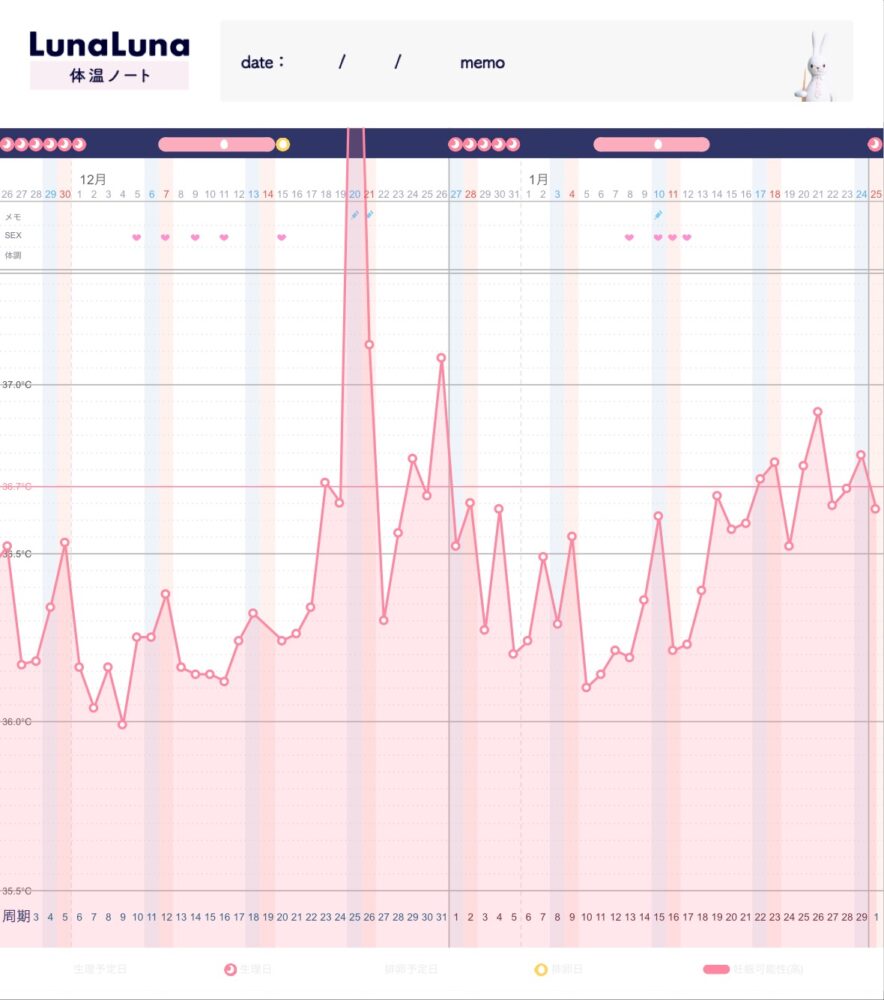Select the 1月 month label
The width and height of the screenshot is (884, 1000).
point(538,179)
